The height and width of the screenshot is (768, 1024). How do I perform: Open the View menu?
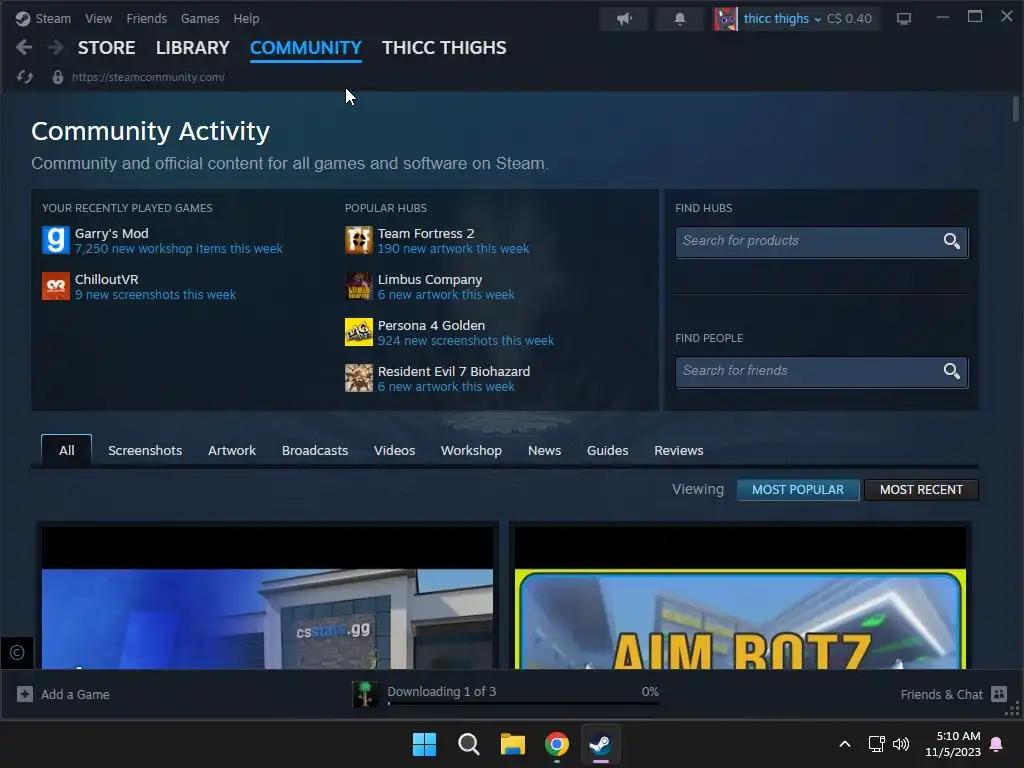pyautogui.click(x=99, y=19)
